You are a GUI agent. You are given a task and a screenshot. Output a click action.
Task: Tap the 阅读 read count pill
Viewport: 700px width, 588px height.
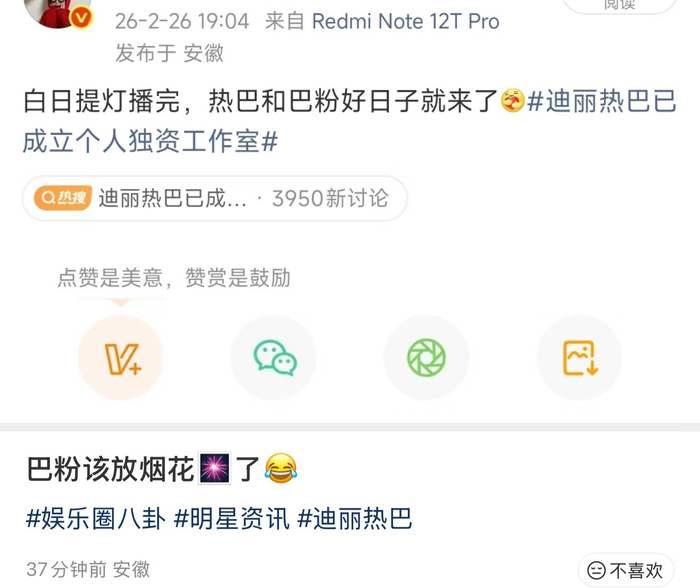[x=619, y=5]
